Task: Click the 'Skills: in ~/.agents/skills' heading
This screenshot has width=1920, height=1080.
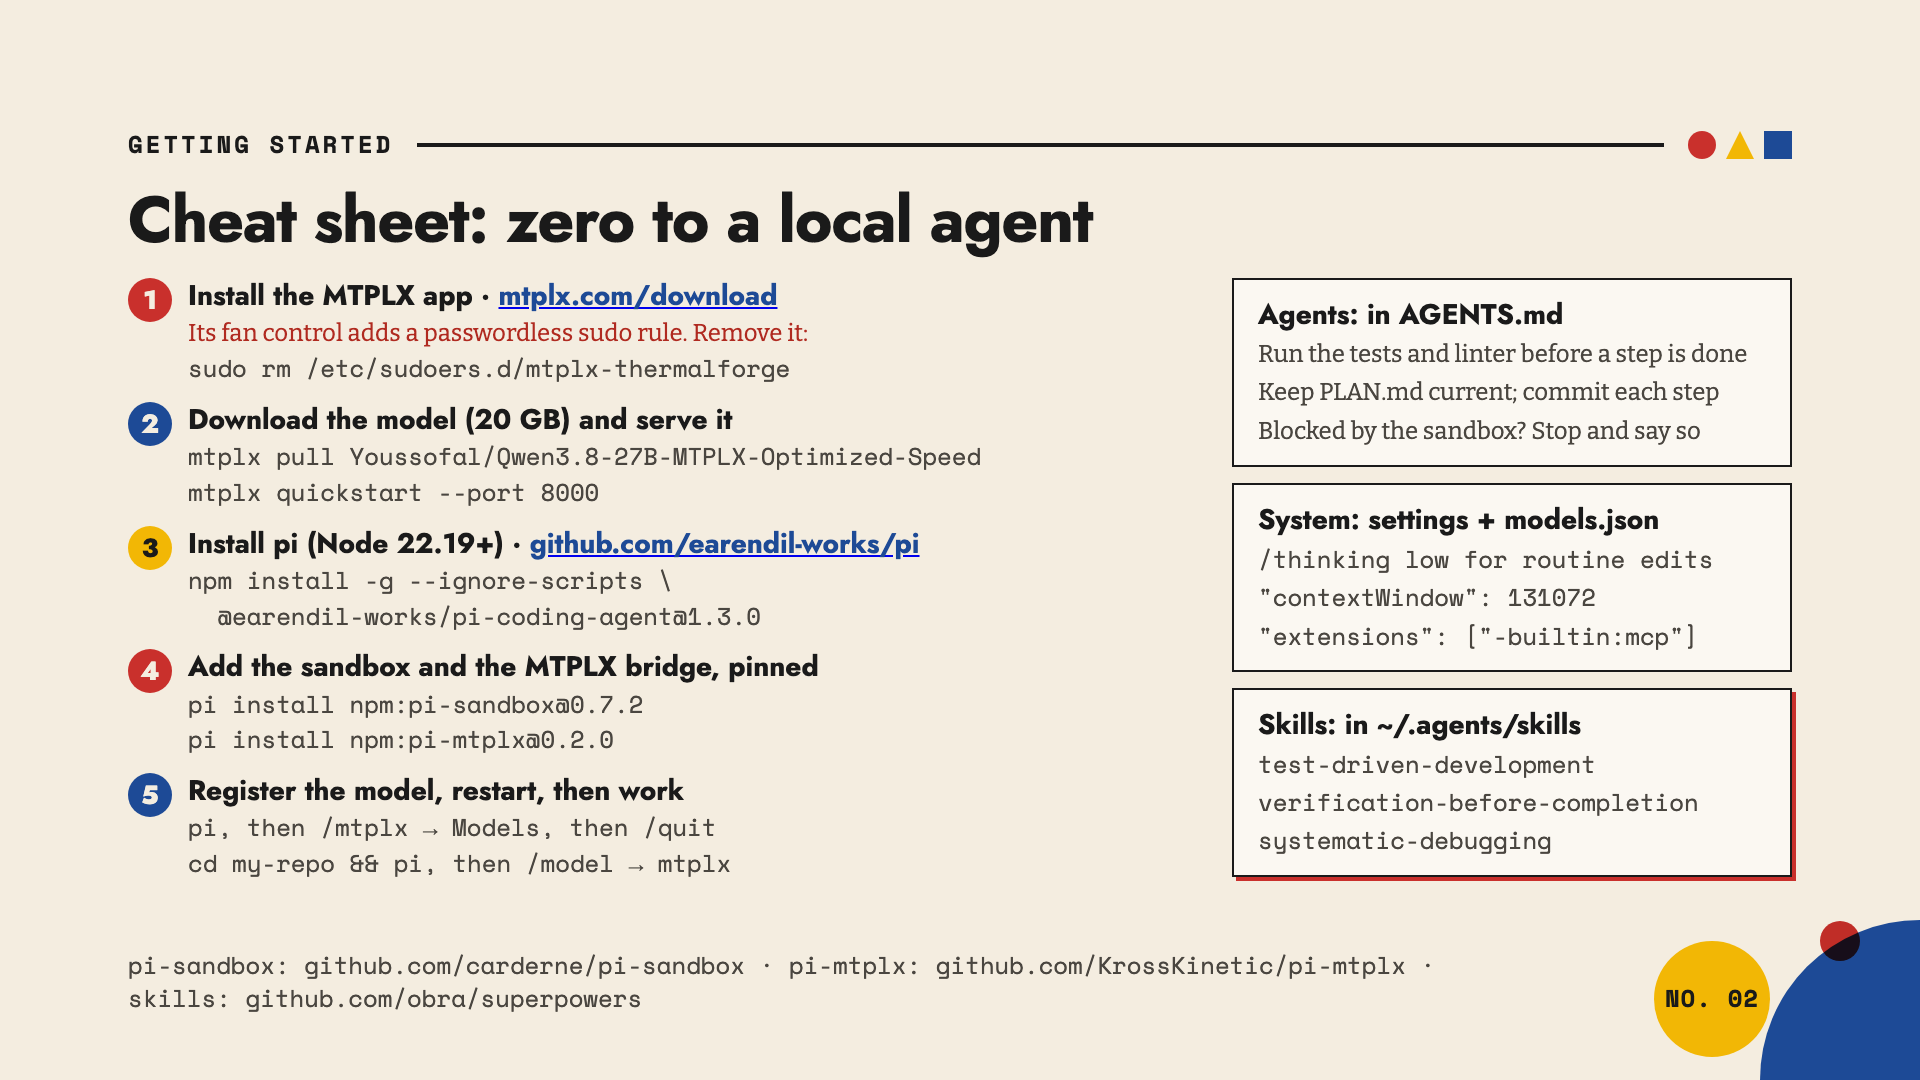Action: click(x=1419, y=725)
